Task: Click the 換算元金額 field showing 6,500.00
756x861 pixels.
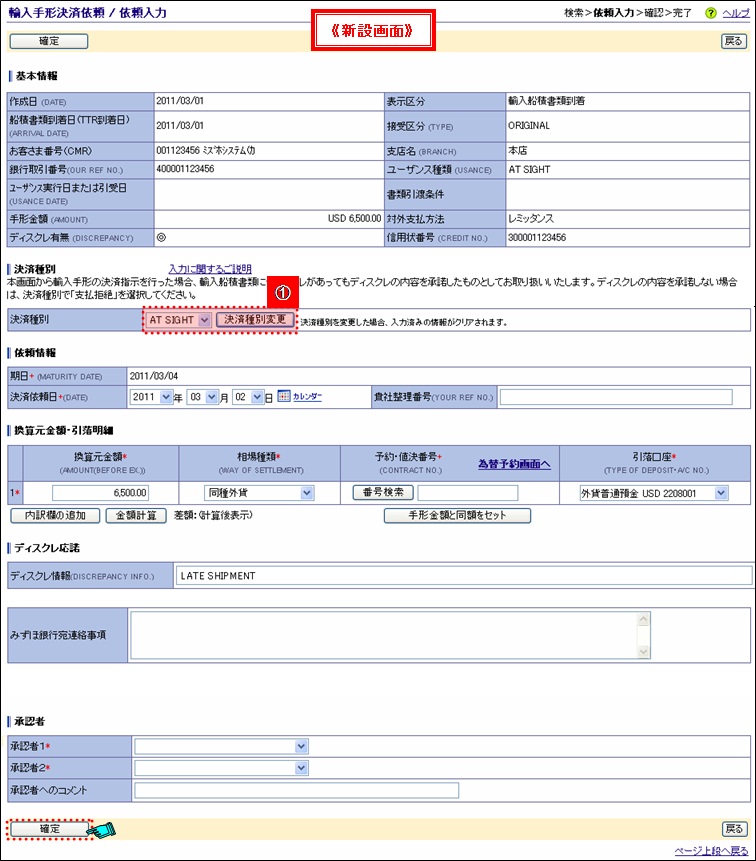Action: tap(100, 493)
